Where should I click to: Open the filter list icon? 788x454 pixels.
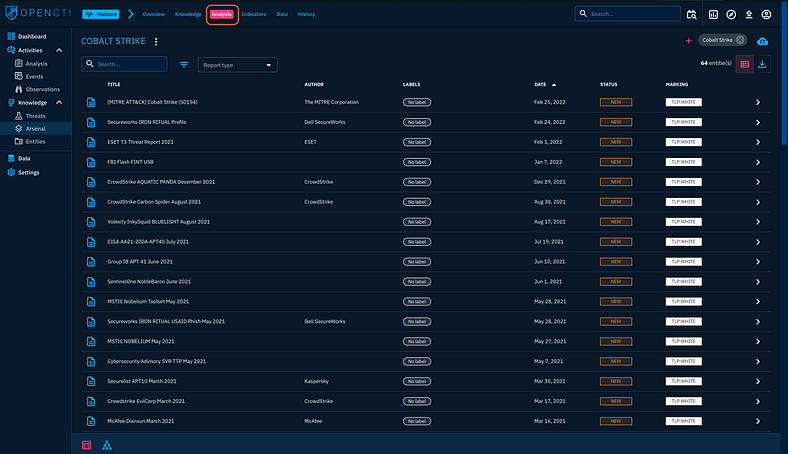[x=184, y=64]
